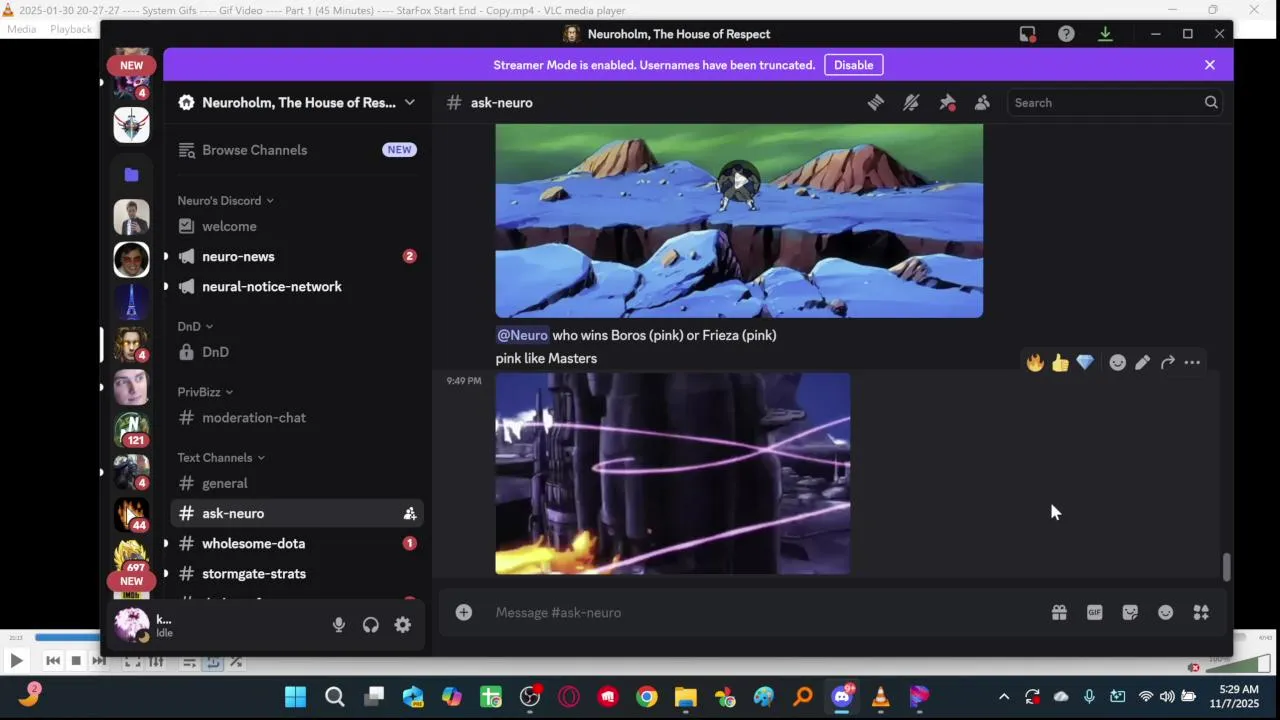This screenshot has width=1280, height=720.
Task: Click the create invite icon on ask-neuro
Action: (410, 513)
